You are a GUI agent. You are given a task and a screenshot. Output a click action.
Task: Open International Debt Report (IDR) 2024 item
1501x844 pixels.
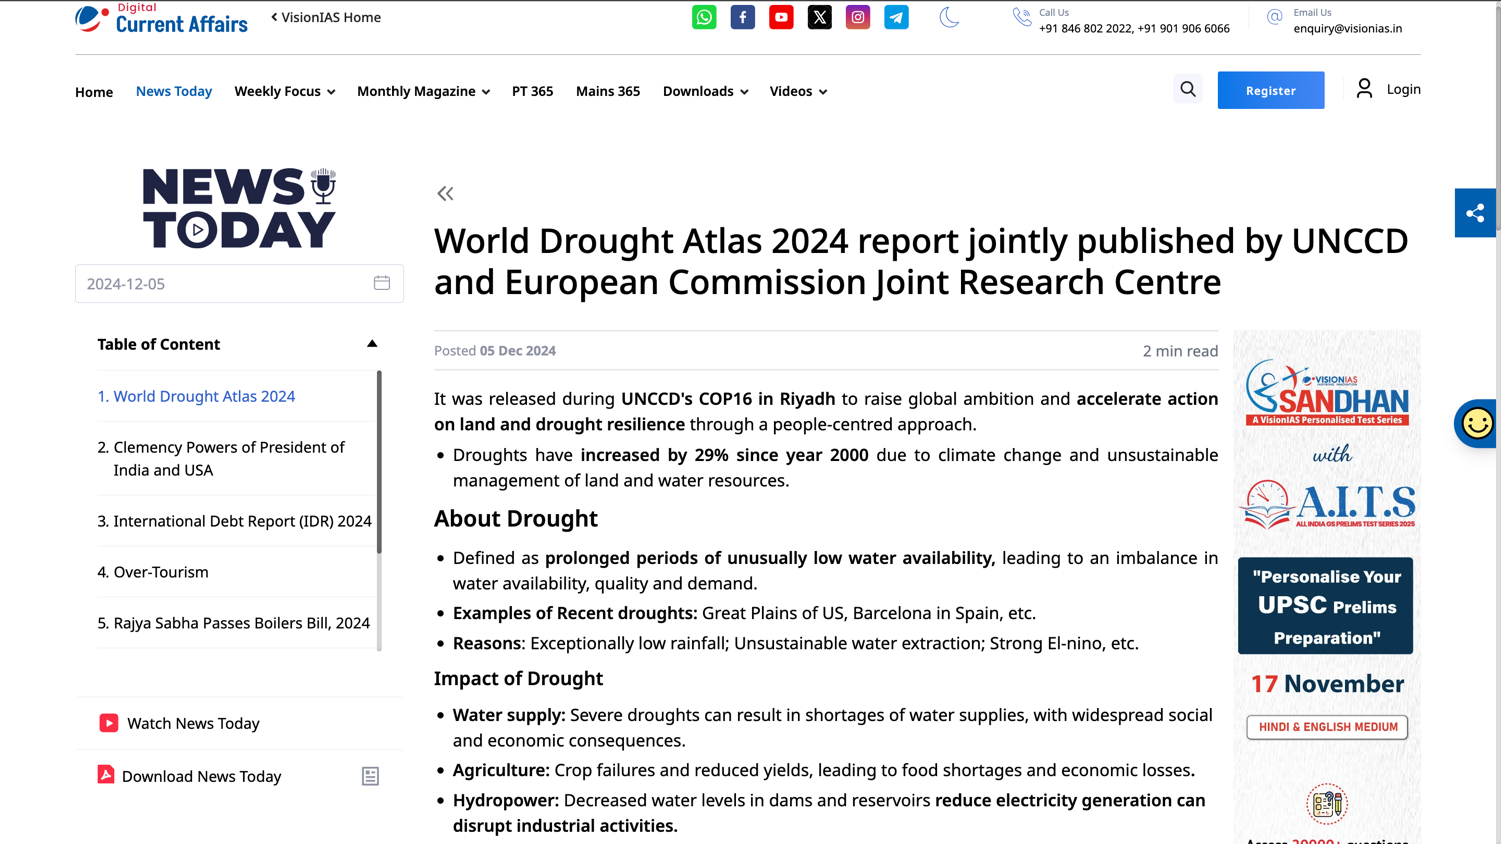[x=234, y=521]
